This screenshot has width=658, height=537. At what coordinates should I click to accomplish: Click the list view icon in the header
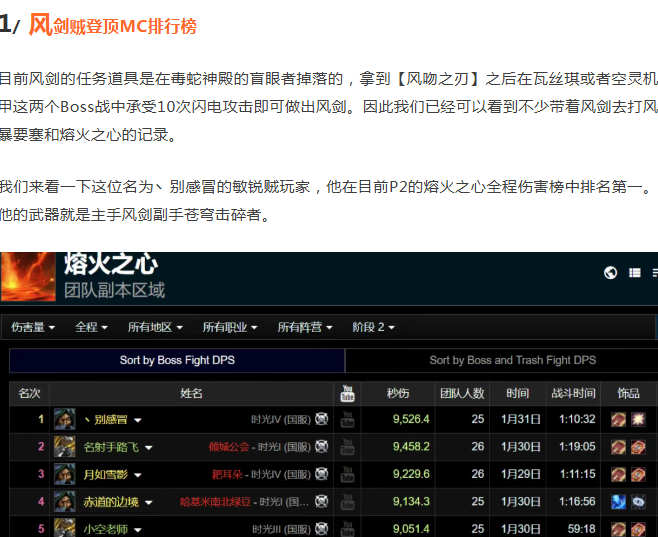point(638,273)
